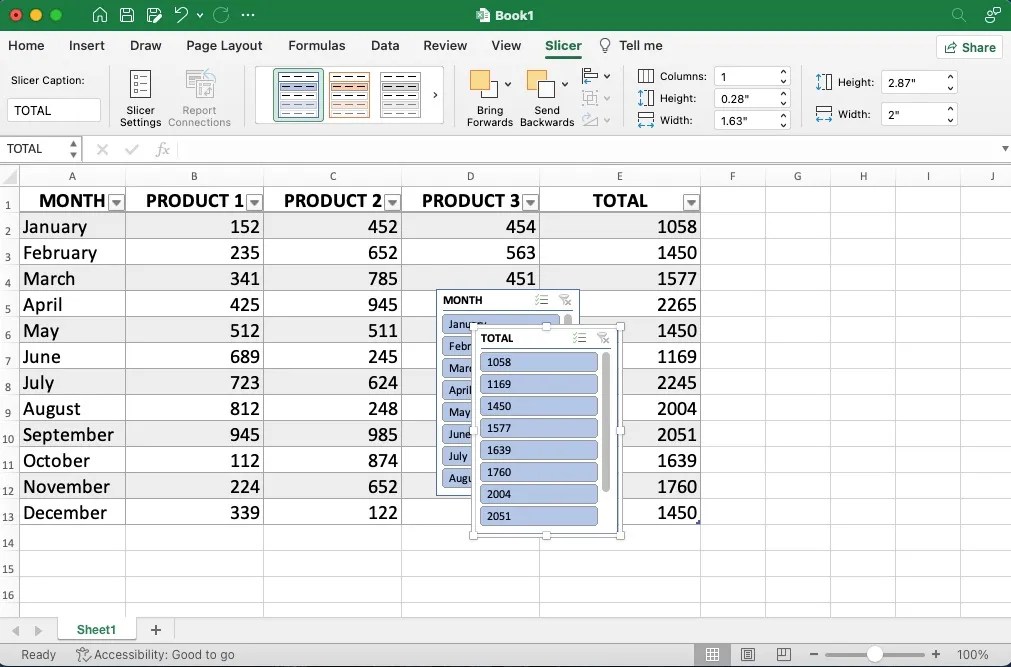Click the search icon in the title bar
The height and width of the screenshot is (667, 1011).
(x=957, y=15)
